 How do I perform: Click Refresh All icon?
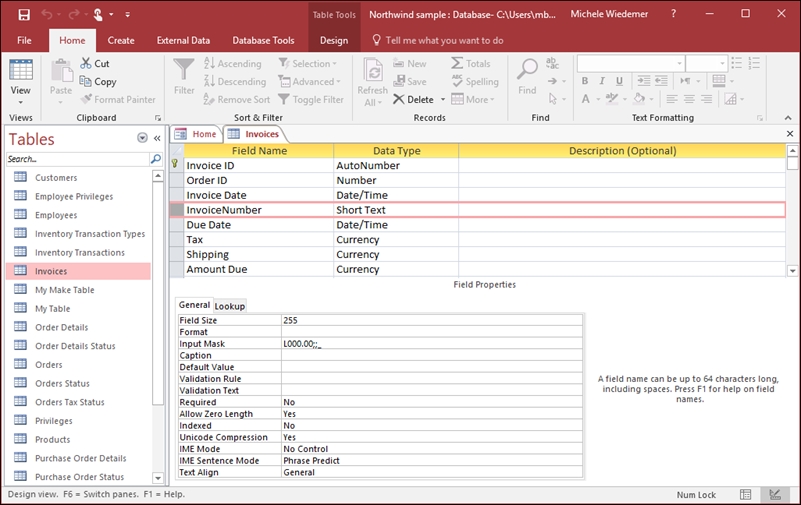[x=373, y=71]
